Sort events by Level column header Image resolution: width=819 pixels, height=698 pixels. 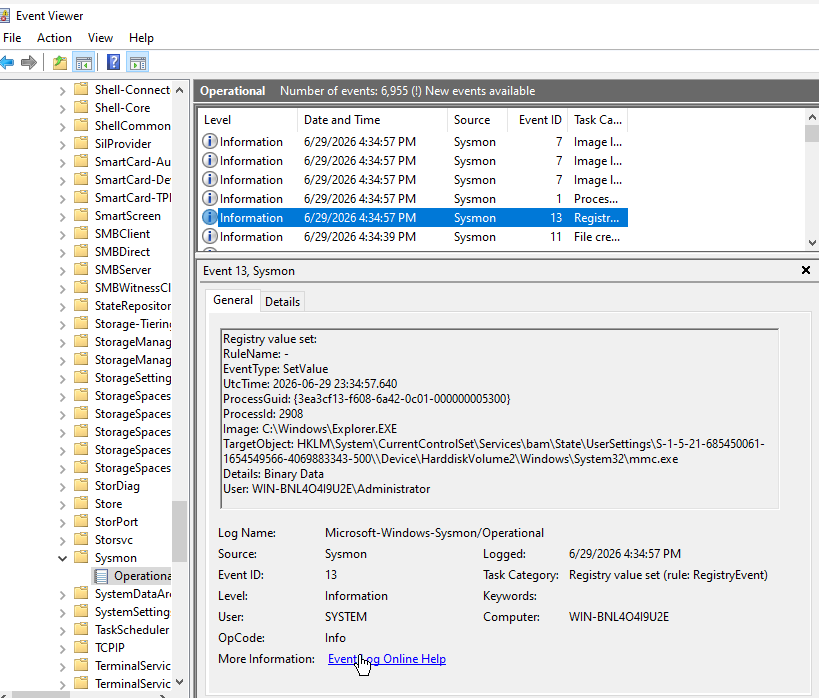point(248,120)
